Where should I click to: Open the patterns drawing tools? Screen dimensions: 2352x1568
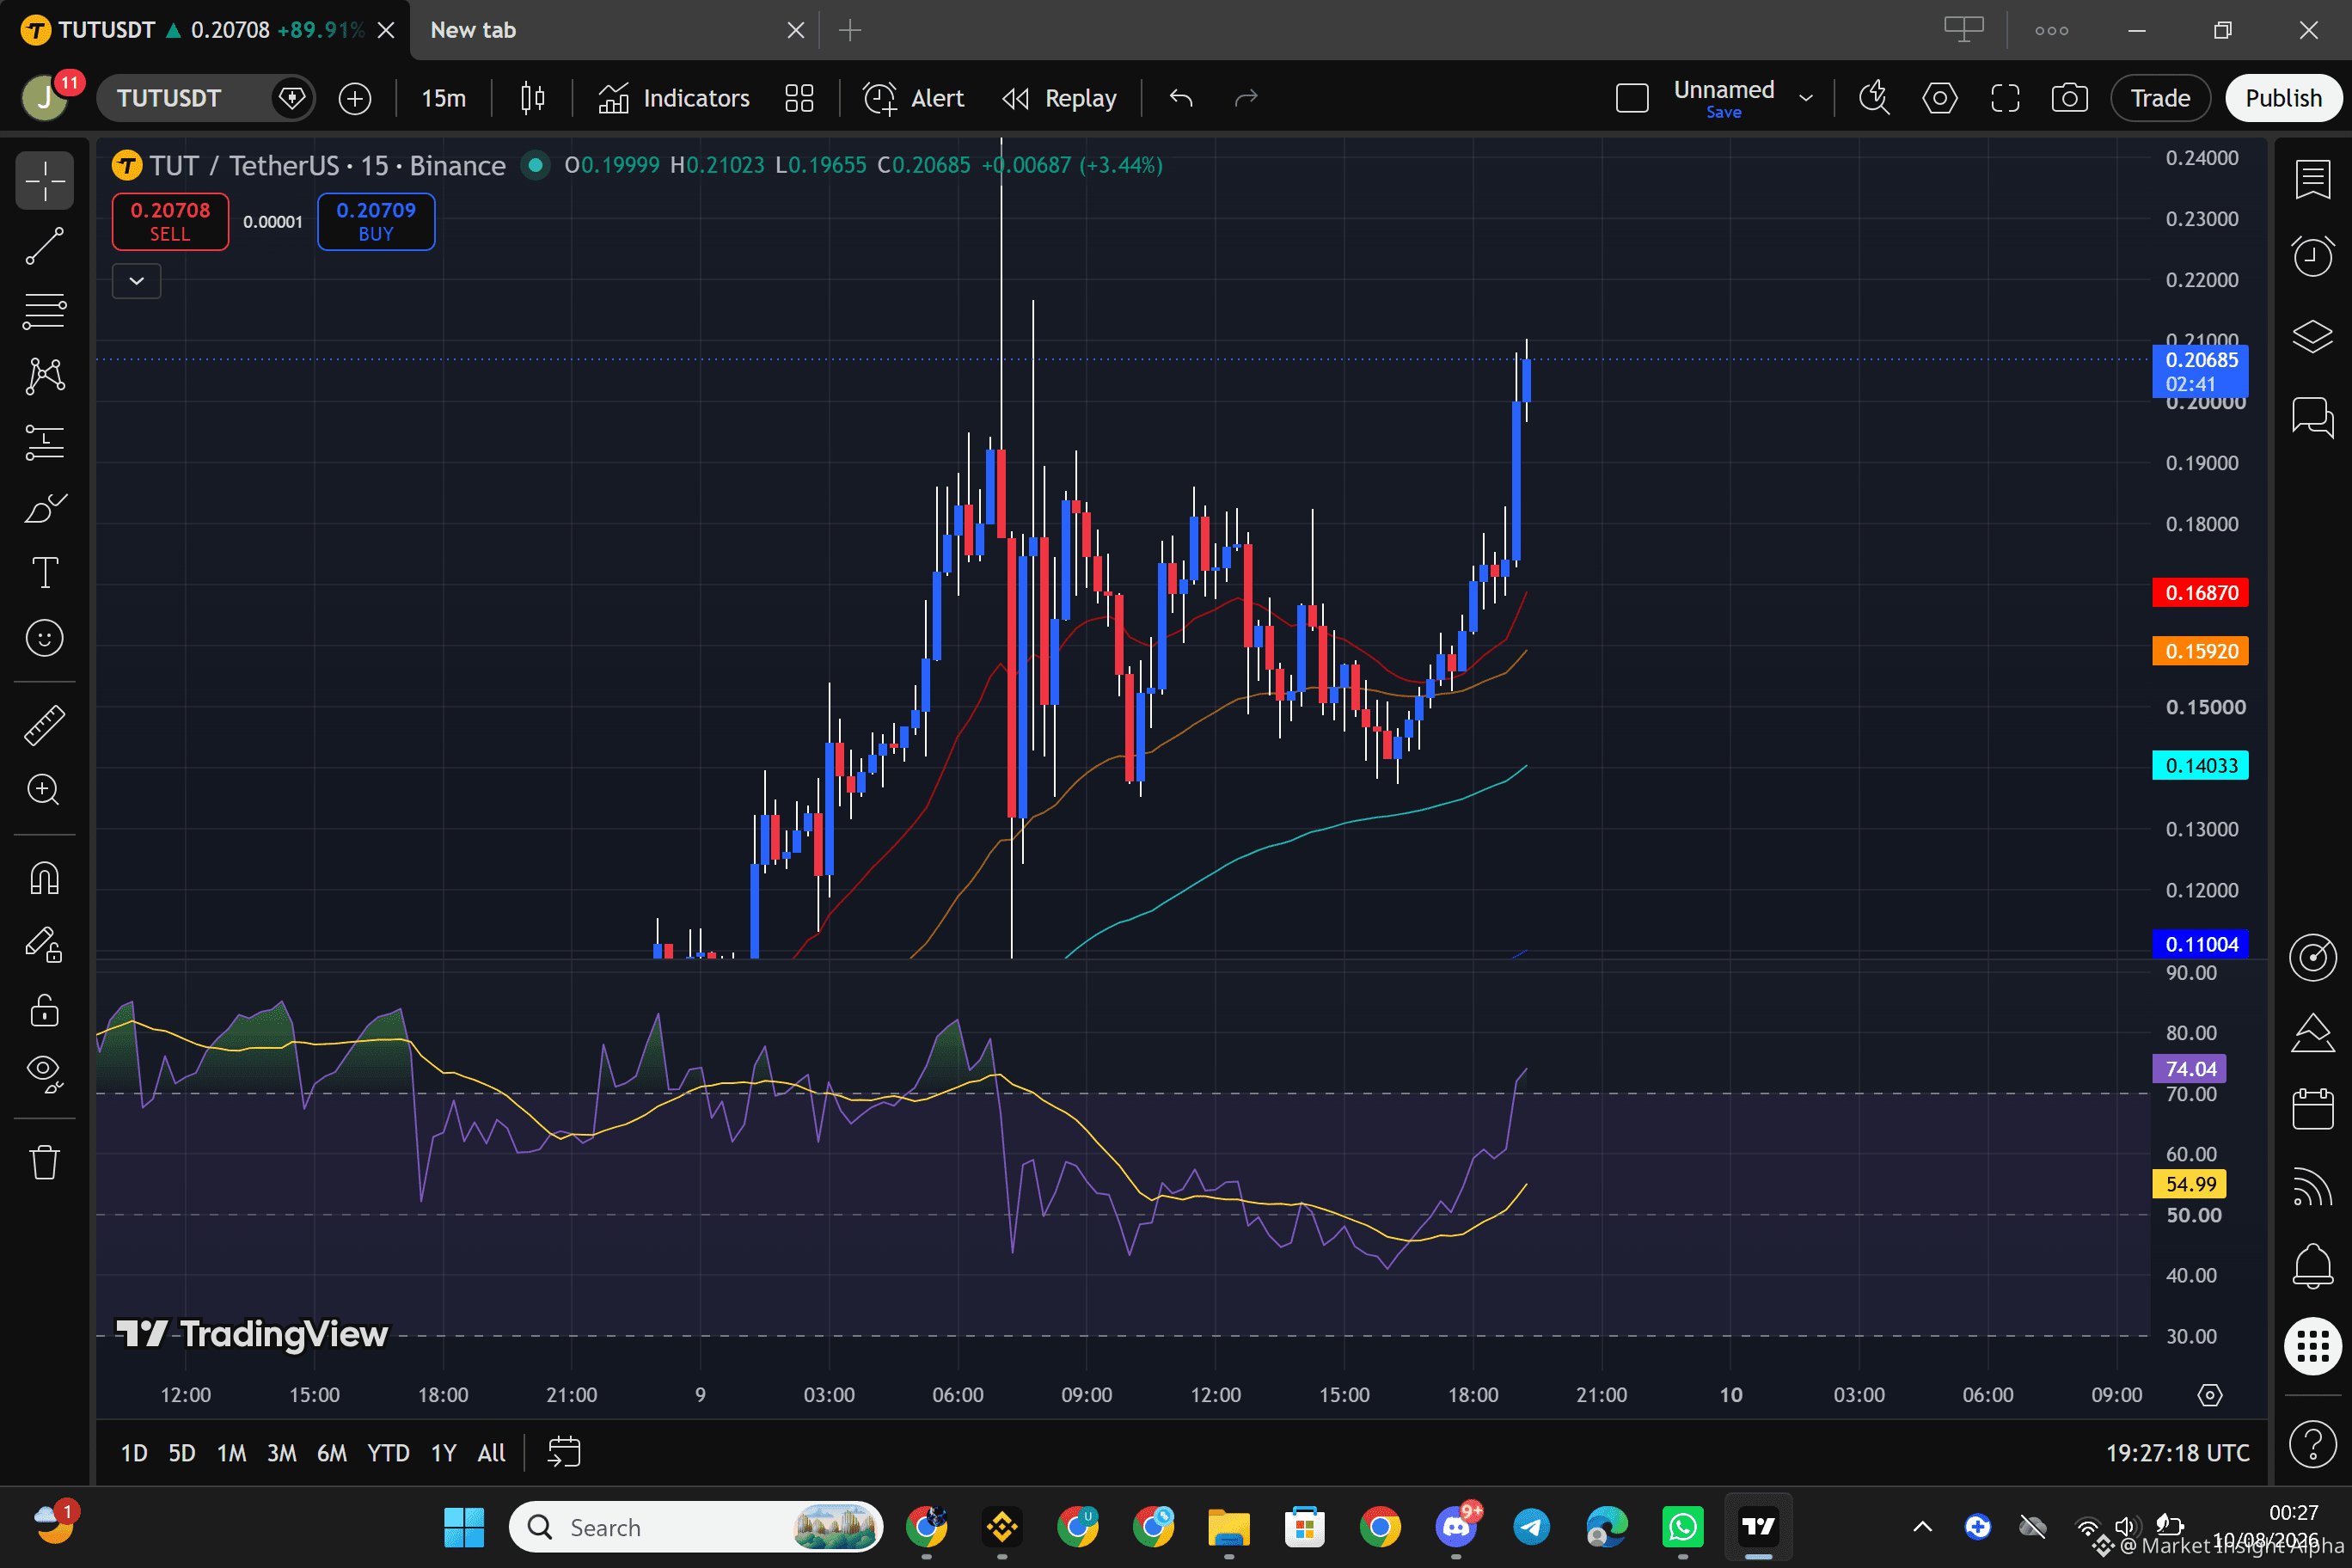point(44,376)
